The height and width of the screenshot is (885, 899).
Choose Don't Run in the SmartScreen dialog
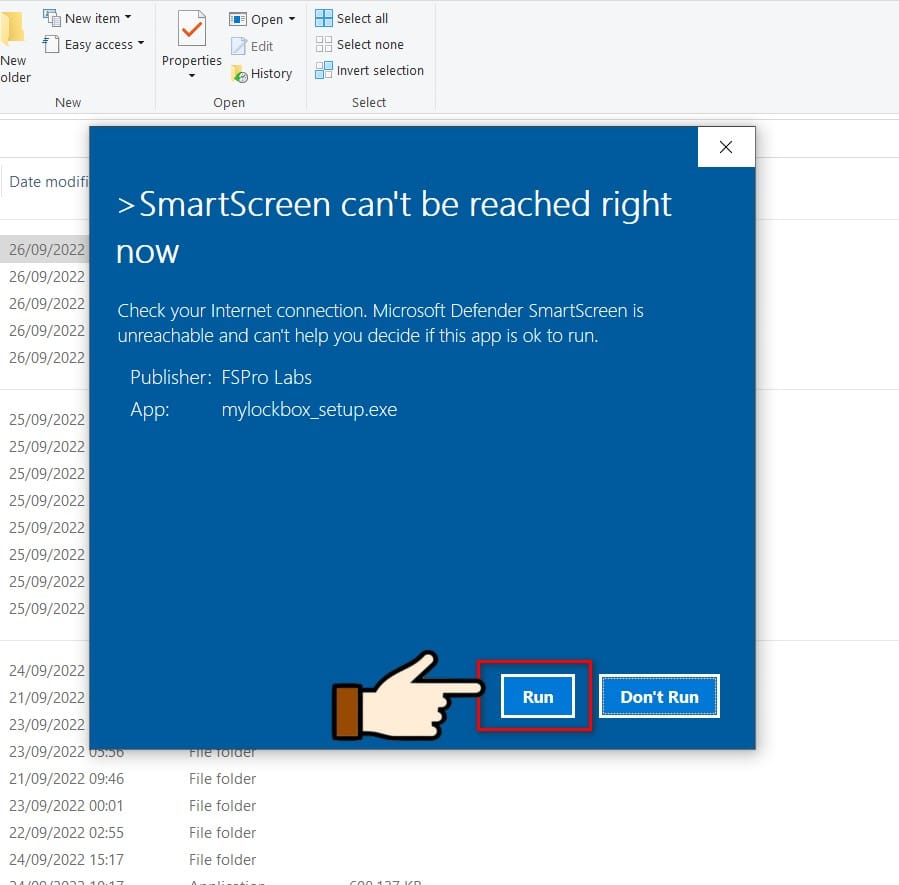(x=659, y=696)
